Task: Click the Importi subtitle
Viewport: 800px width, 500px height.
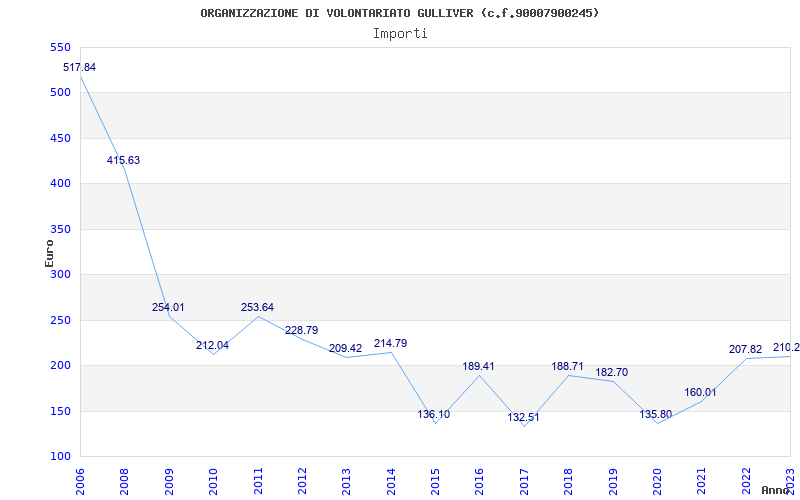Action: 400,34
